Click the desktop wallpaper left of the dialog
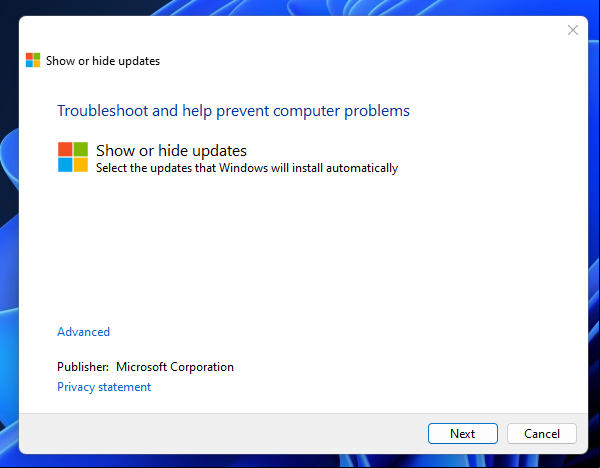 coord(9,237)
